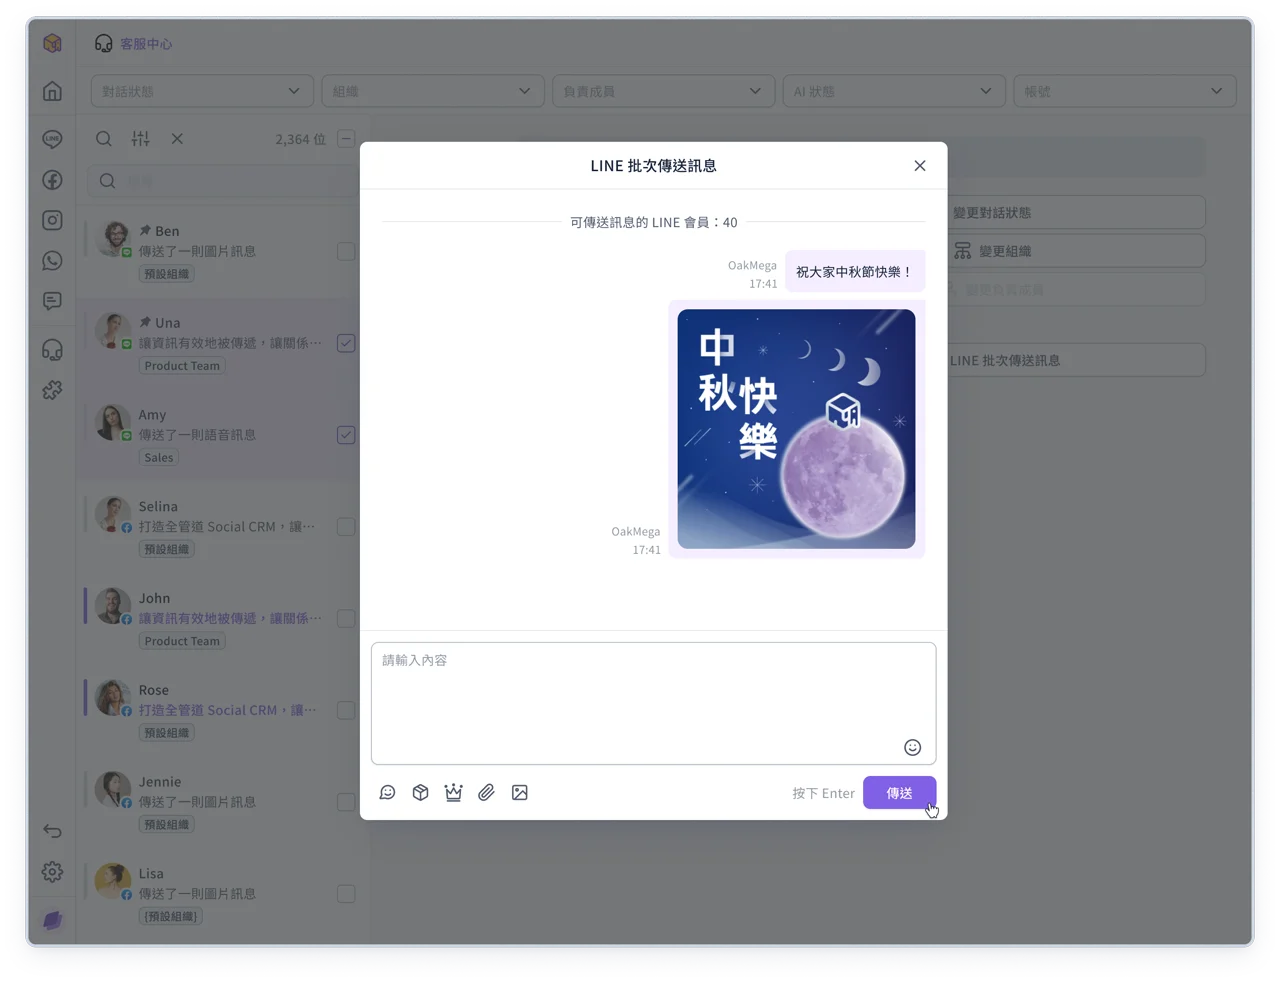Open the emoji picker in message box

(x=912, y=747)
